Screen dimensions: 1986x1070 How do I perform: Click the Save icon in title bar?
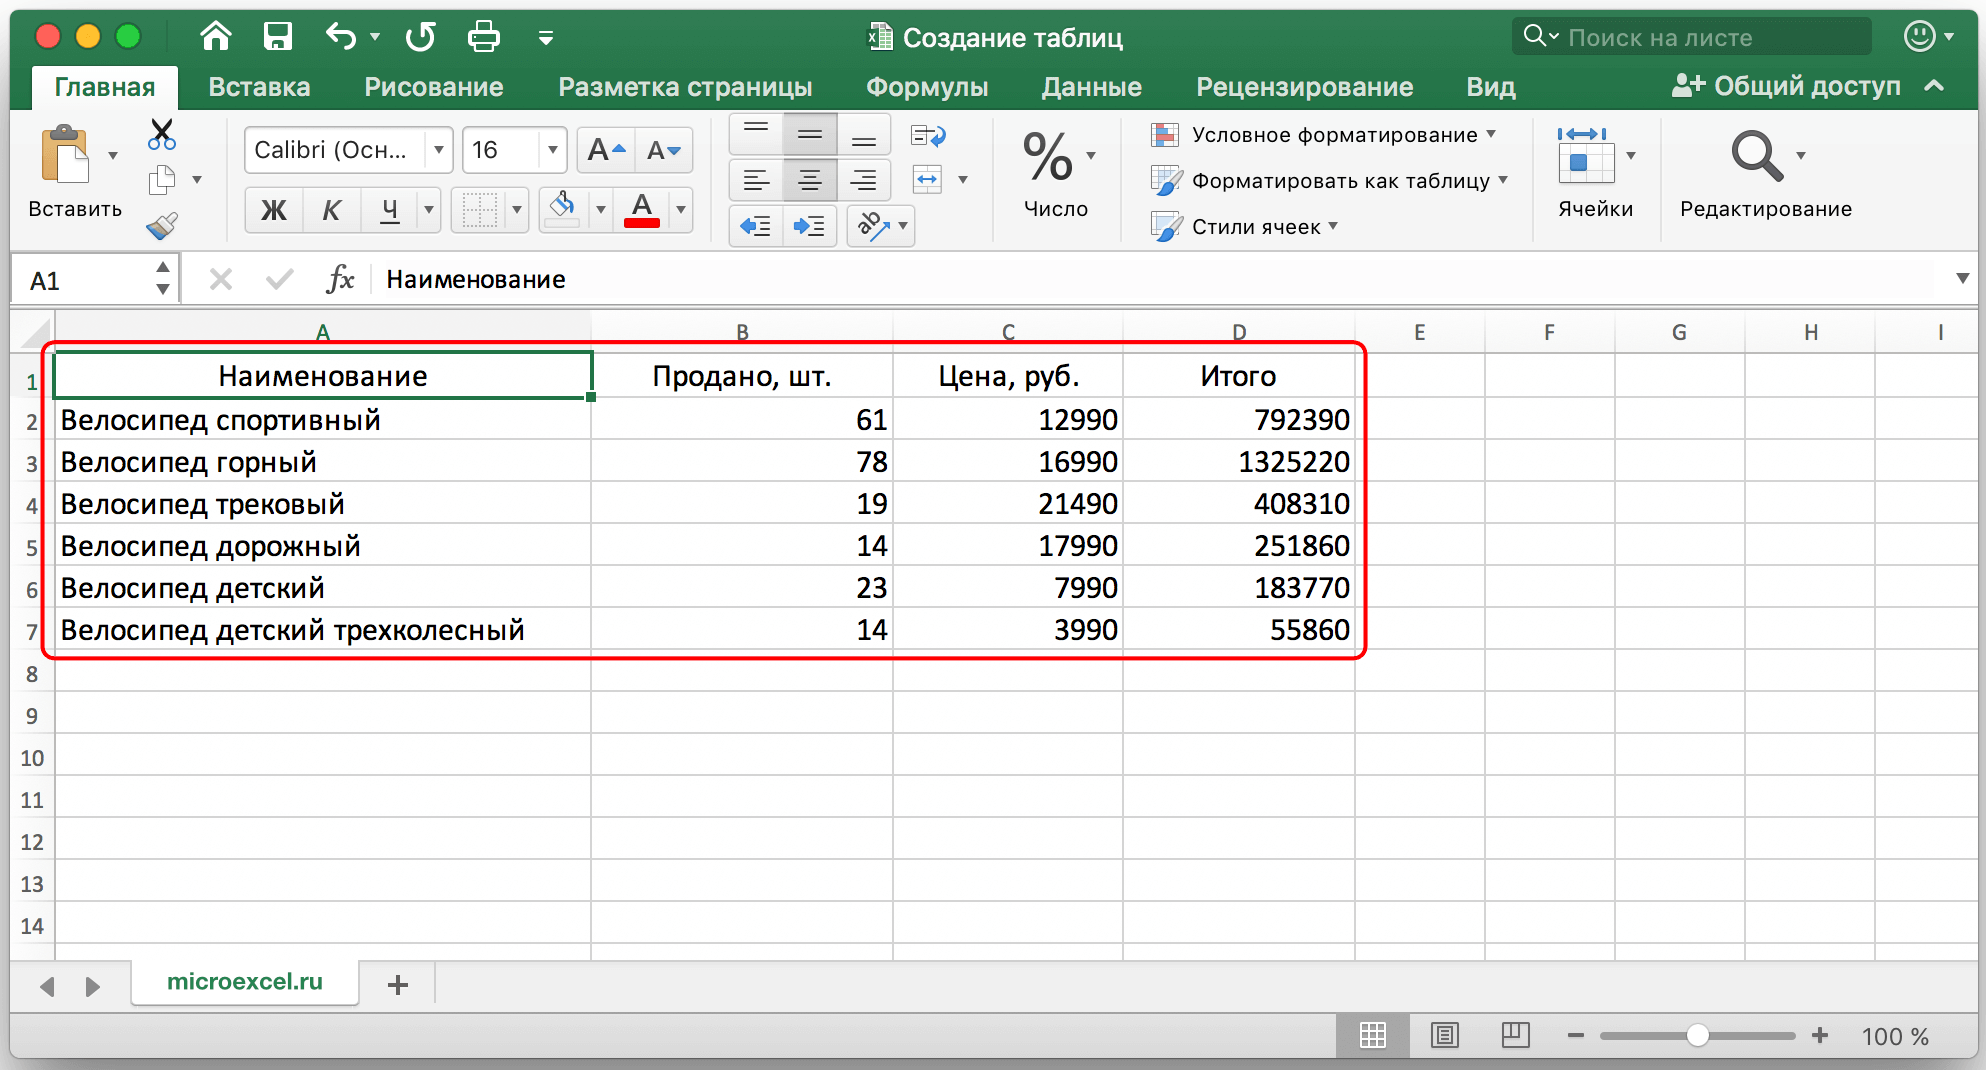pyautogui.click(x=277, y=38)
